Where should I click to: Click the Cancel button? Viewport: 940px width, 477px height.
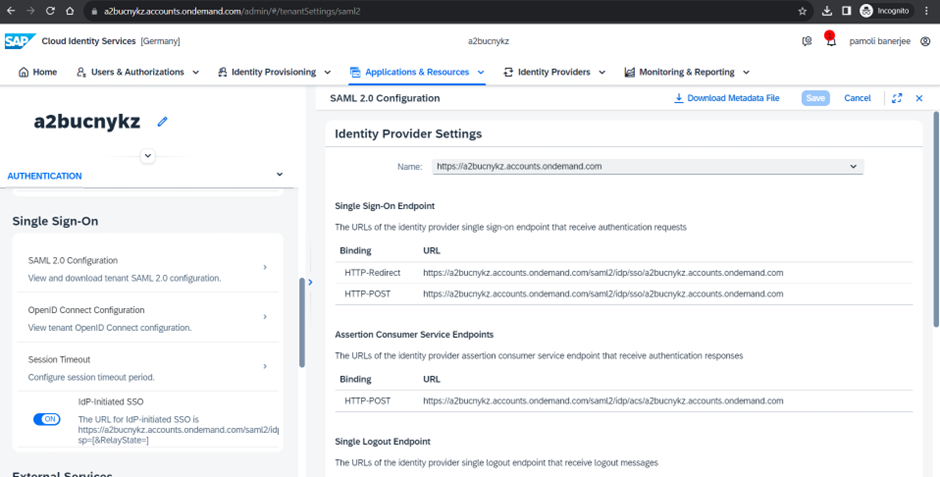coord(857,98)
